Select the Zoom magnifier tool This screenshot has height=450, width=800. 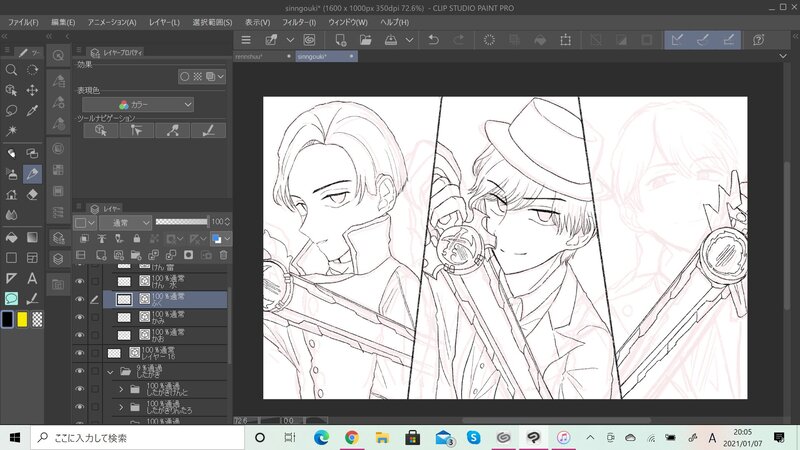click(x=11, y=70)
